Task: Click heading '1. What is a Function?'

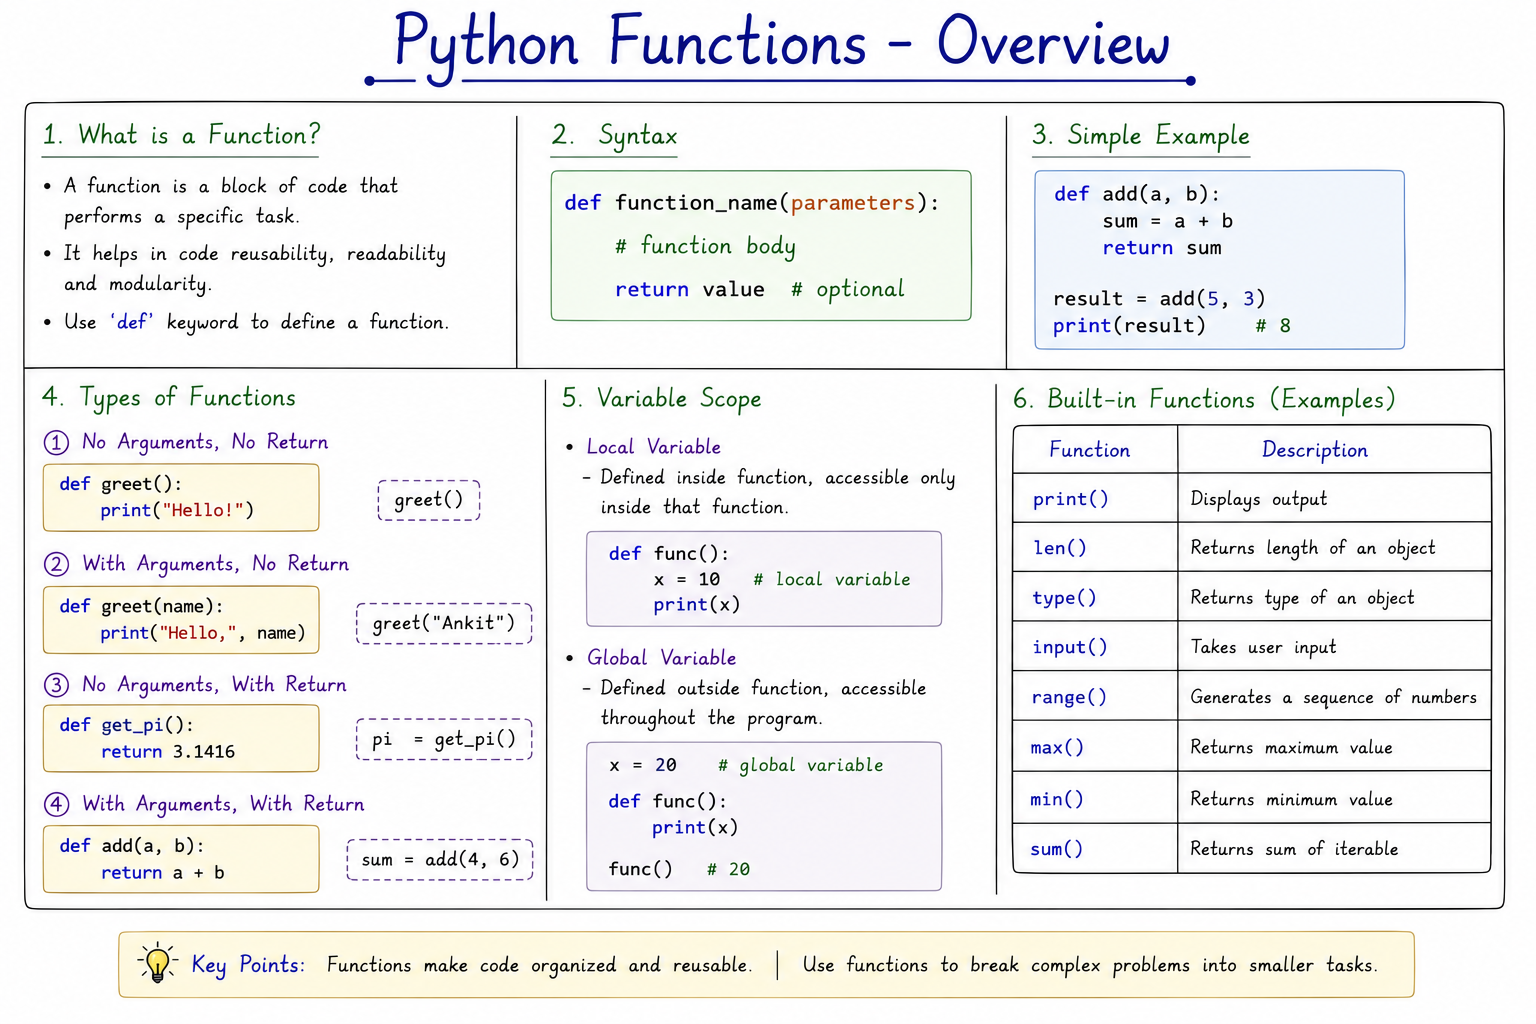Action: click(181, 135)
